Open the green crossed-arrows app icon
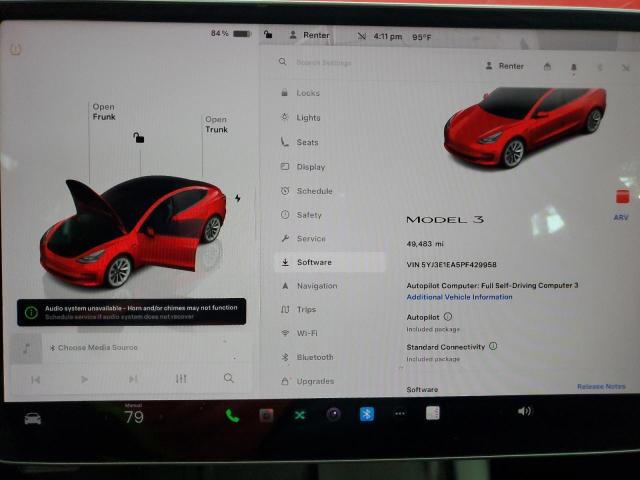 pos(300,415)
